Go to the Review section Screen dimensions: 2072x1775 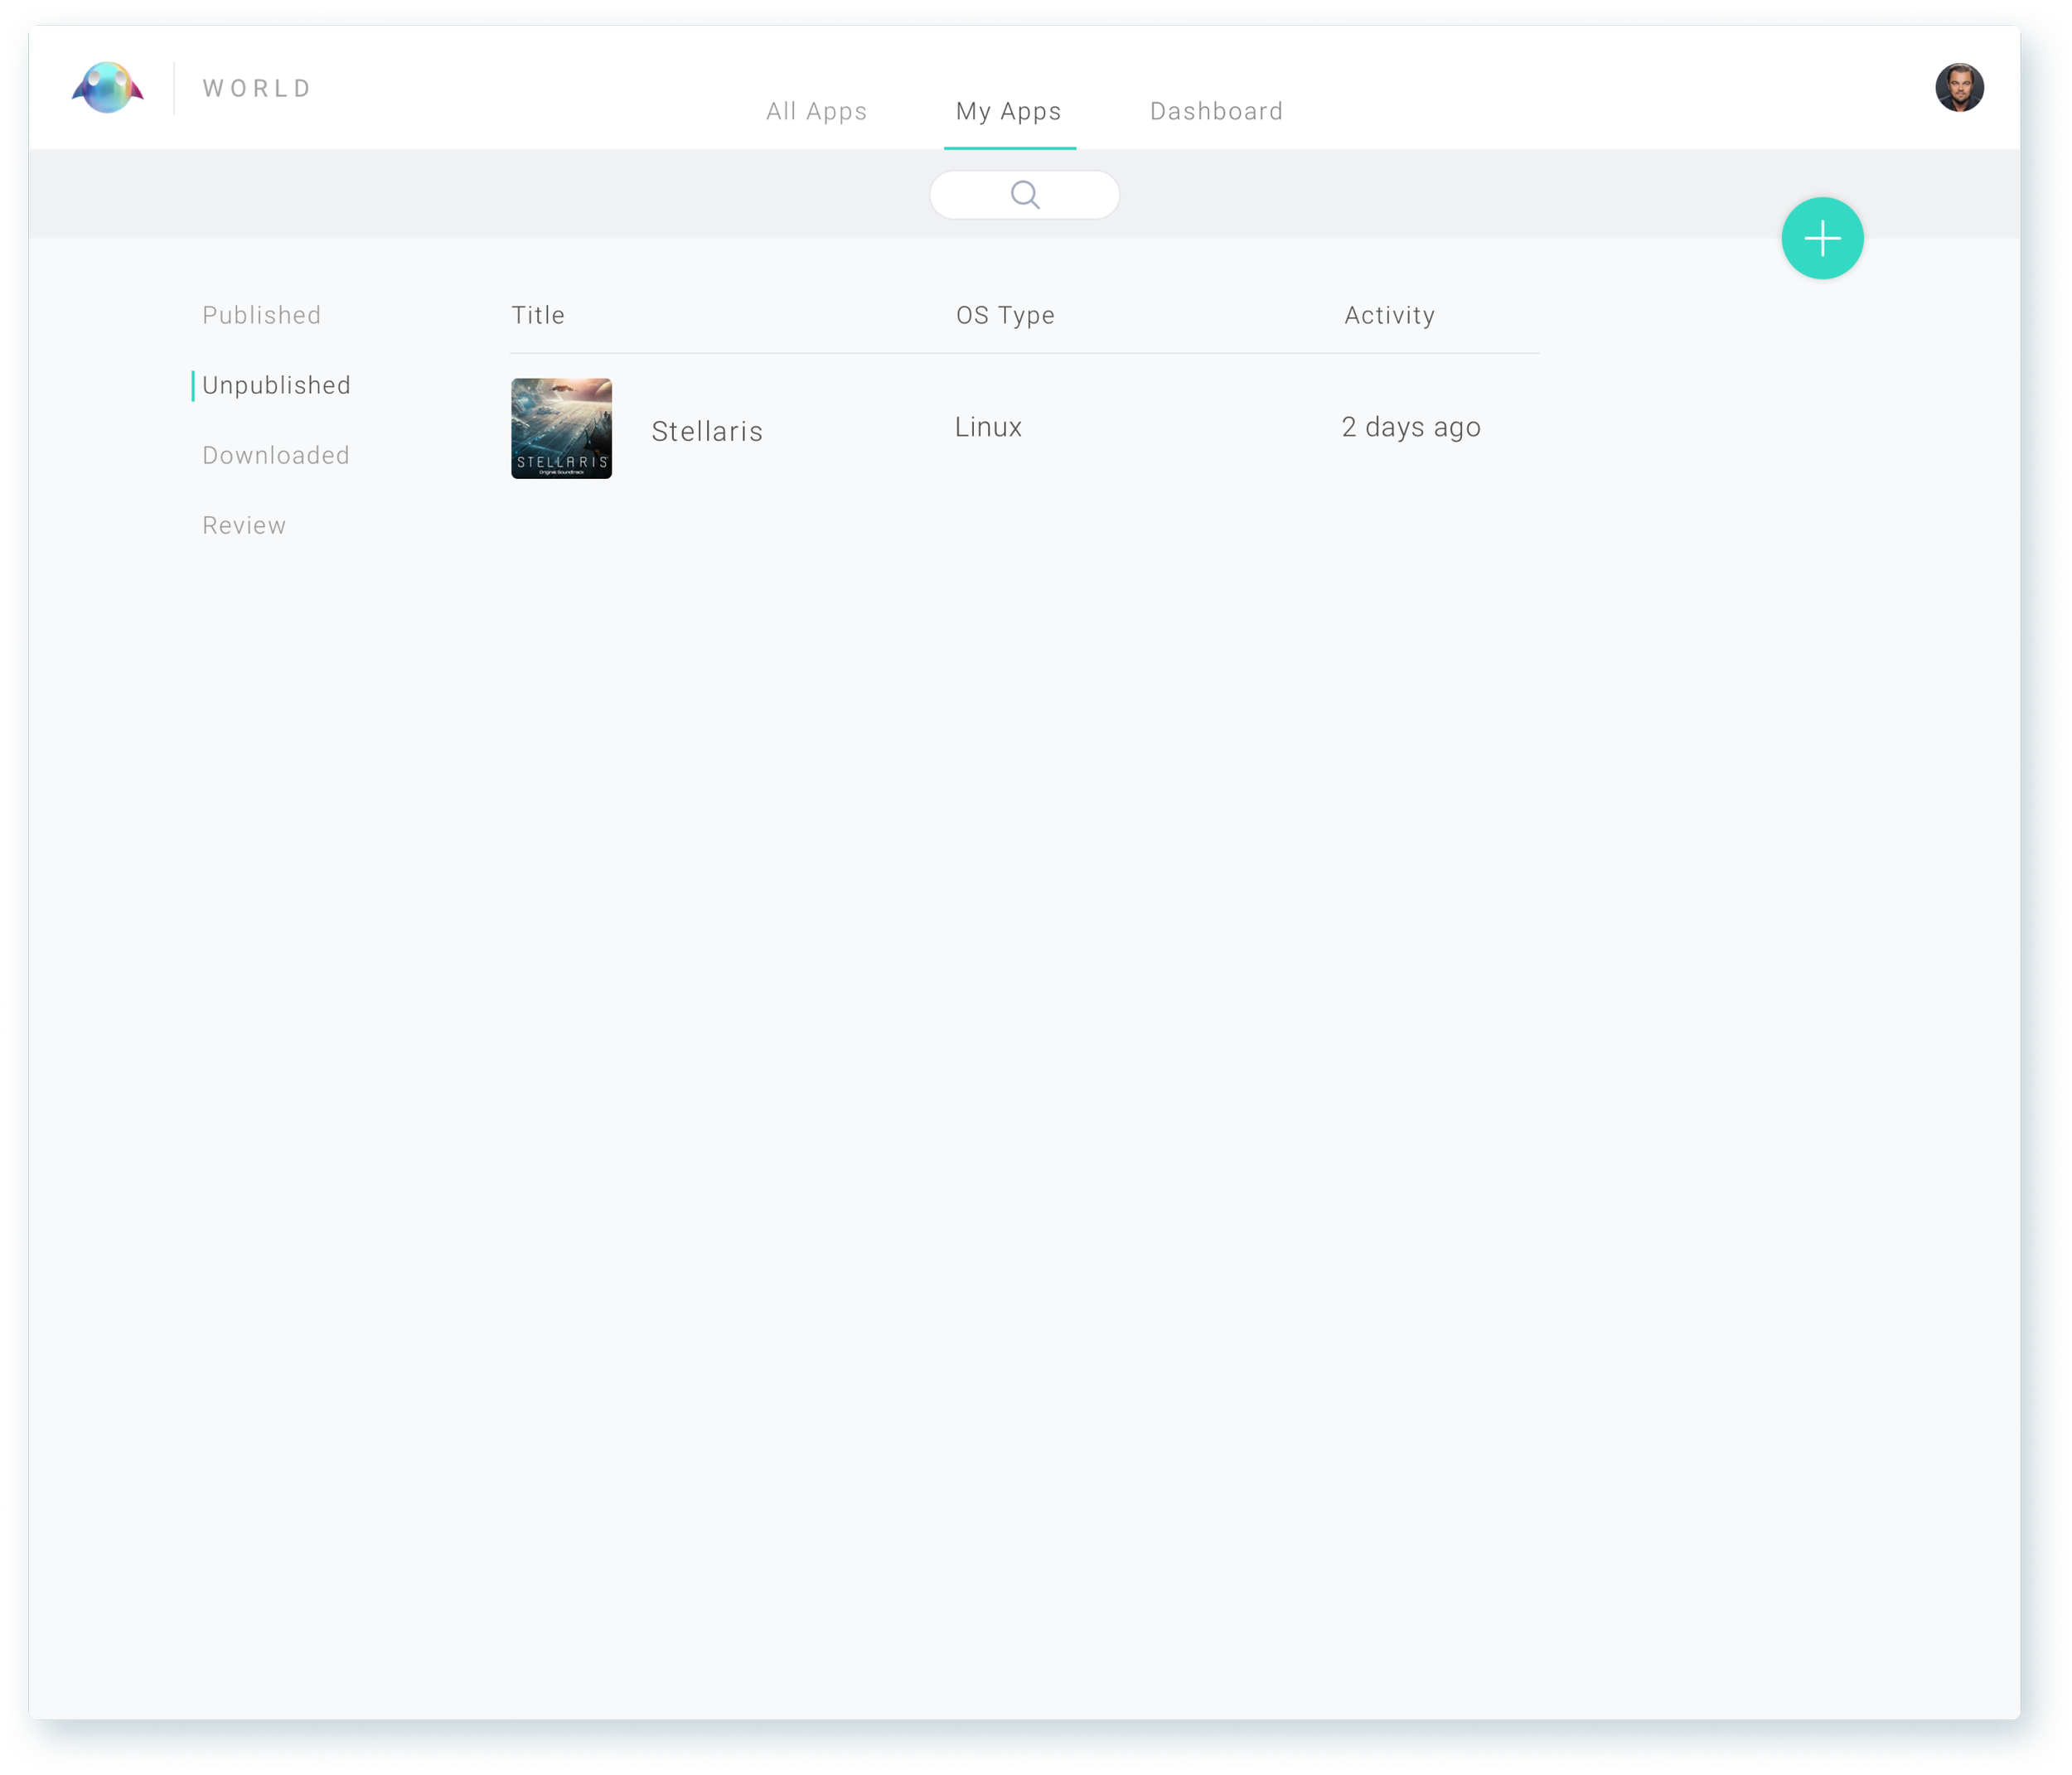click(244, 526)
